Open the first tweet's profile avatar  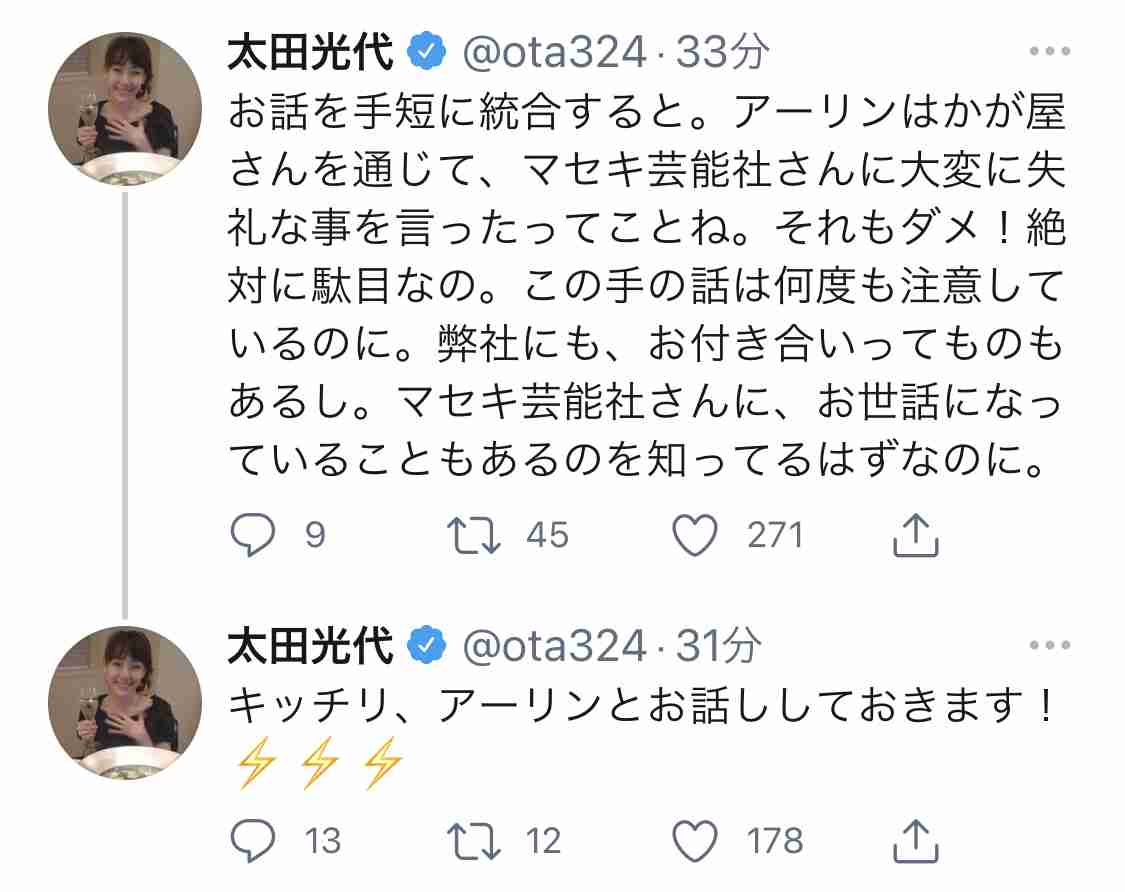pyautogui.click(x=125, y=109)
